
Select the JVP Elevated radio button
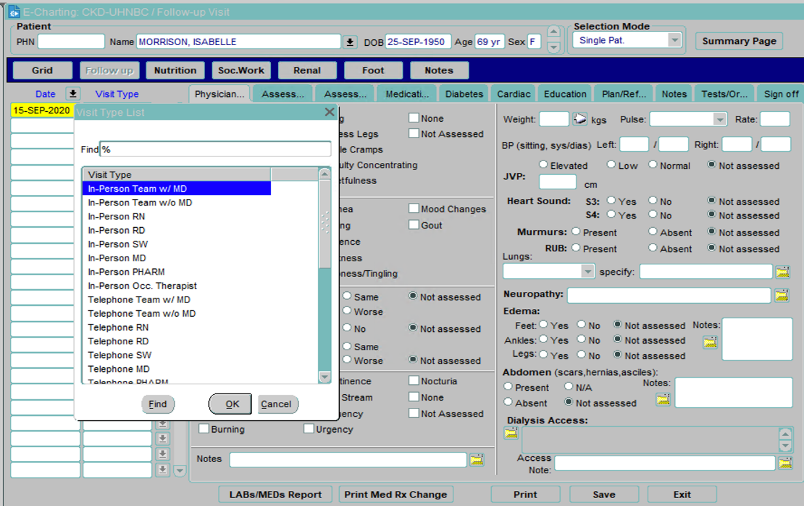tap(544, 165)
